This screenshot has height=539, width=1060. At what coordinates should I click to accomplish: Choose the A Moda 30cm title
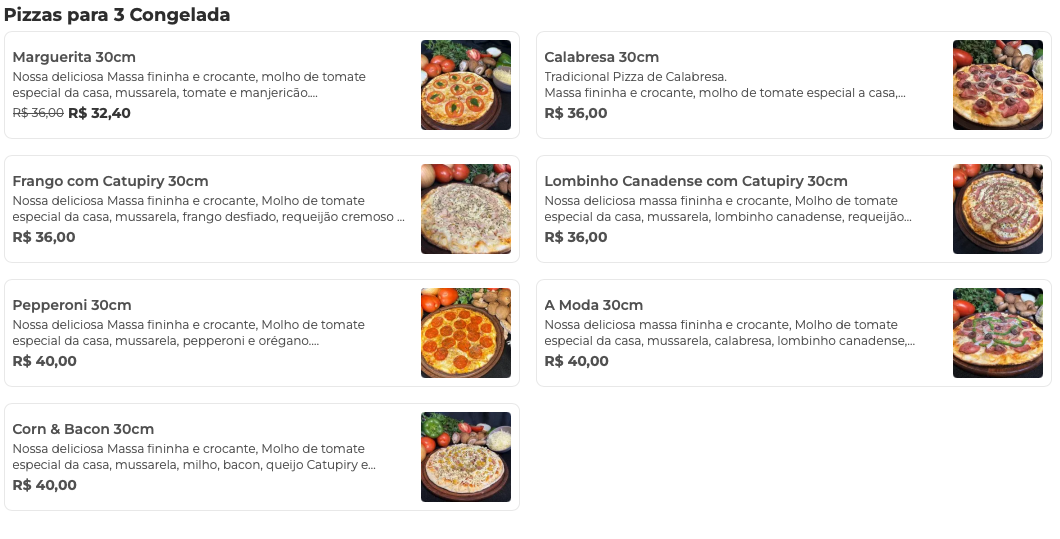click(x=593, y=305)
